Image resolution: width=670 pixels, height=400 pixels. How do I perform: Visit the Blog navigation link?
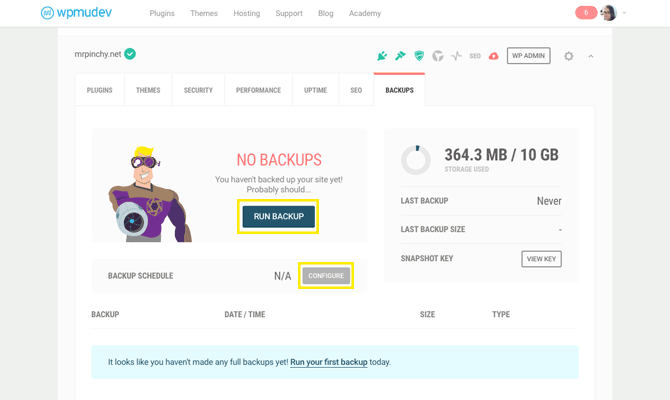pos(326,13)
